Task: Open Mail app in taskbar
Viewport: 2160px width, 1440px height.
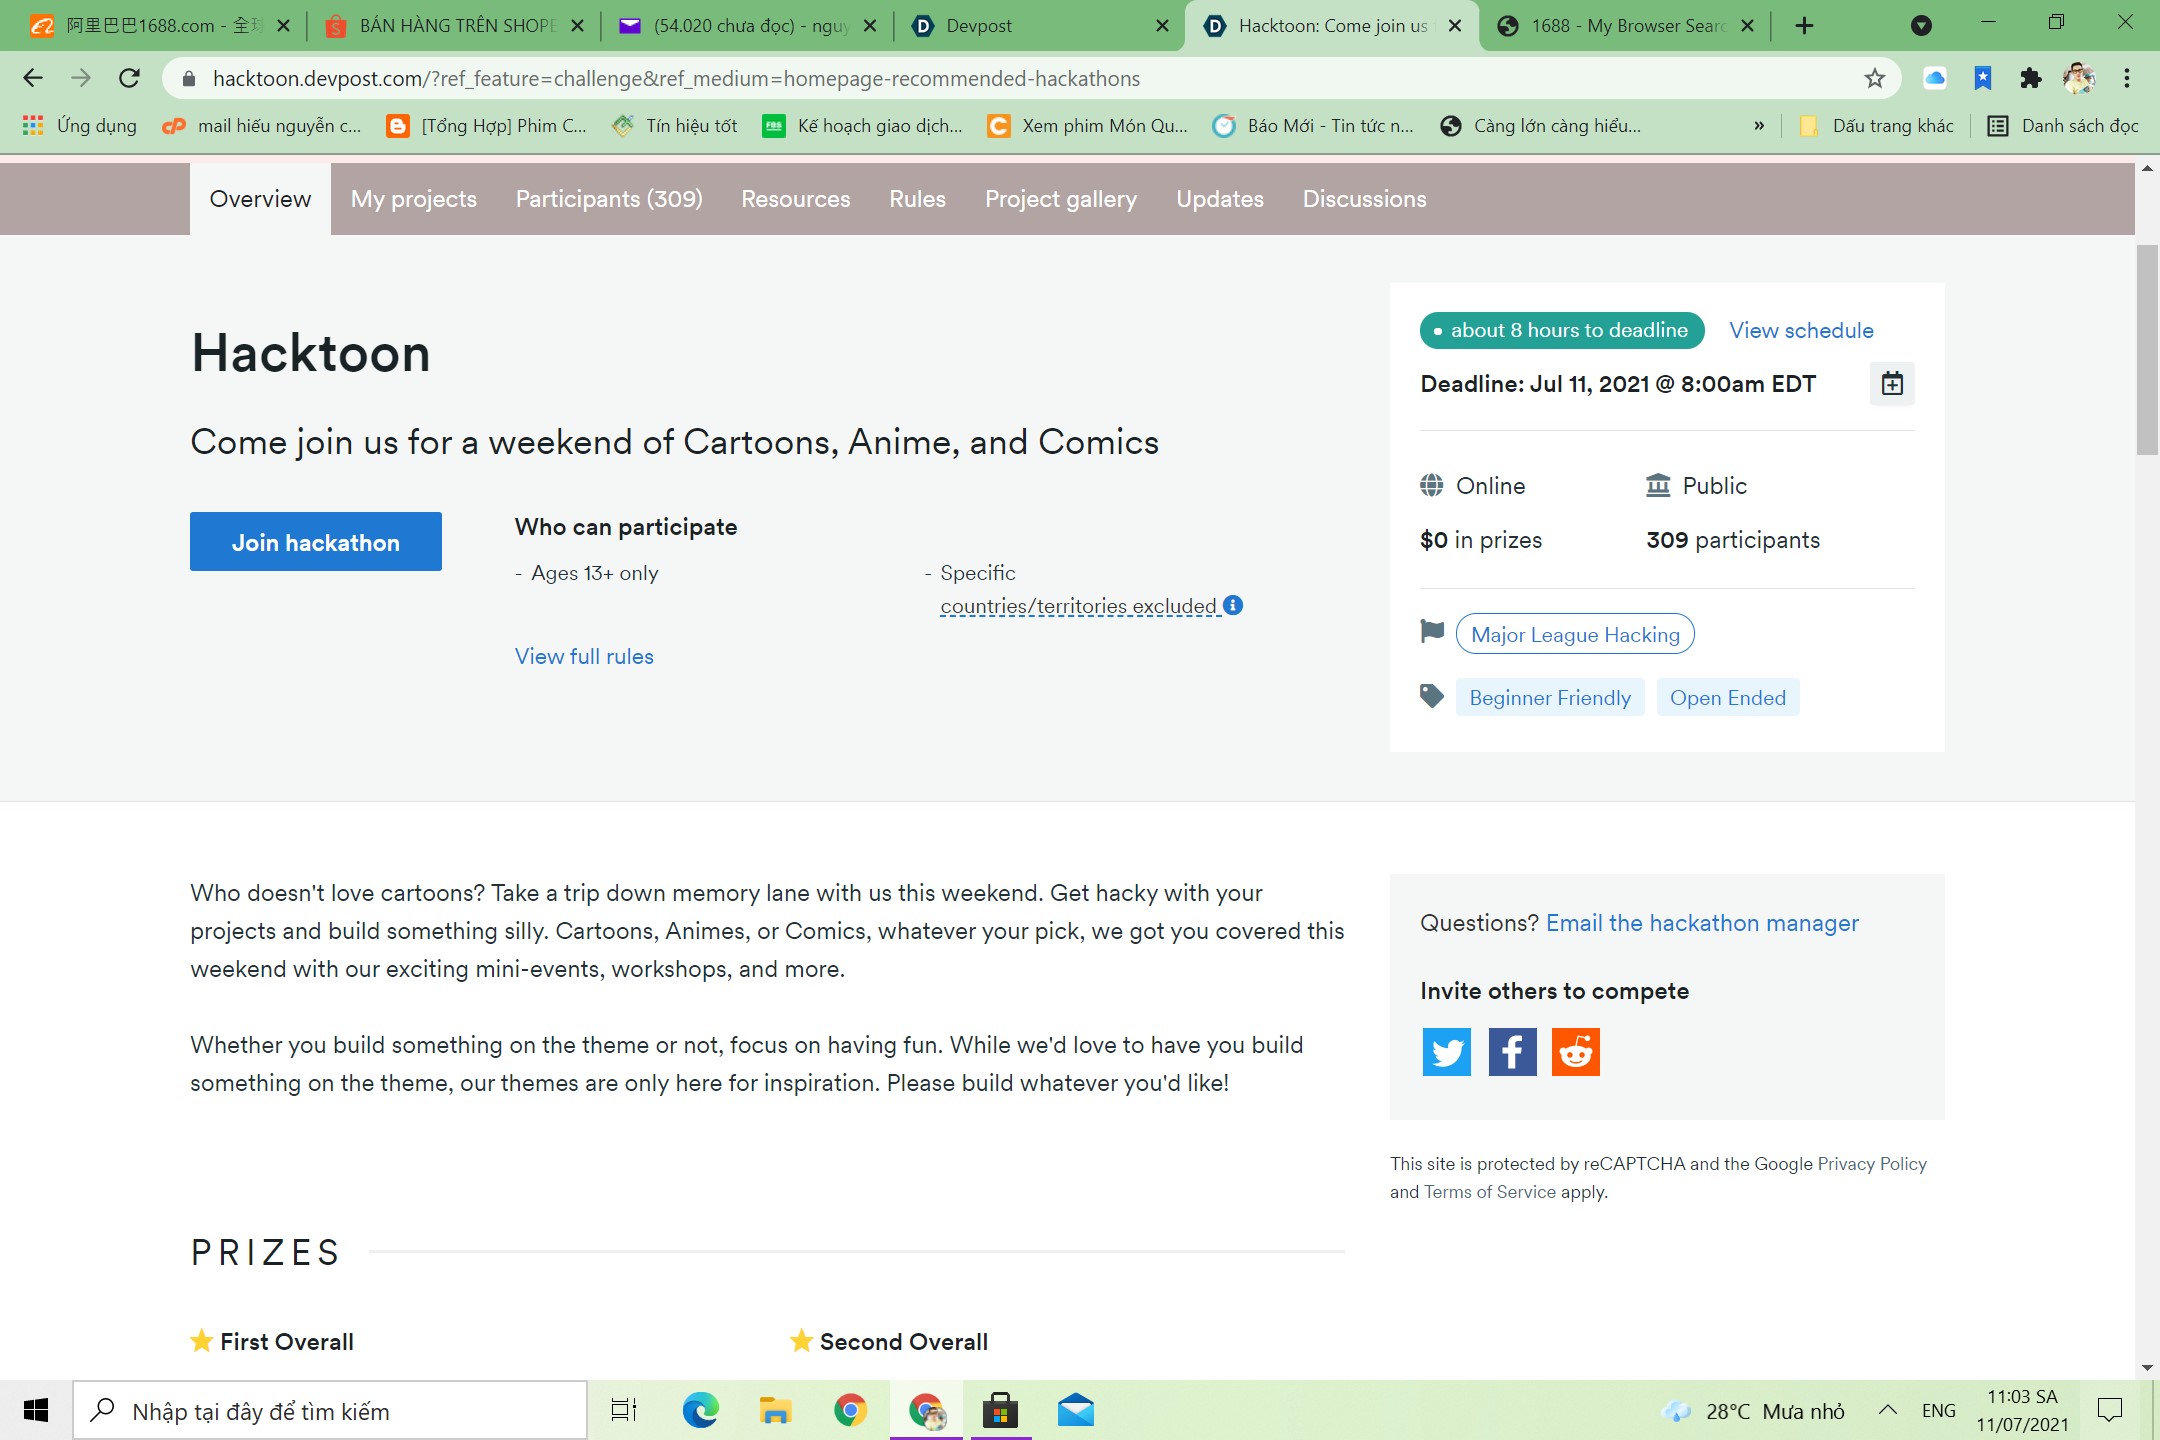Action: coord(1075,1410)
